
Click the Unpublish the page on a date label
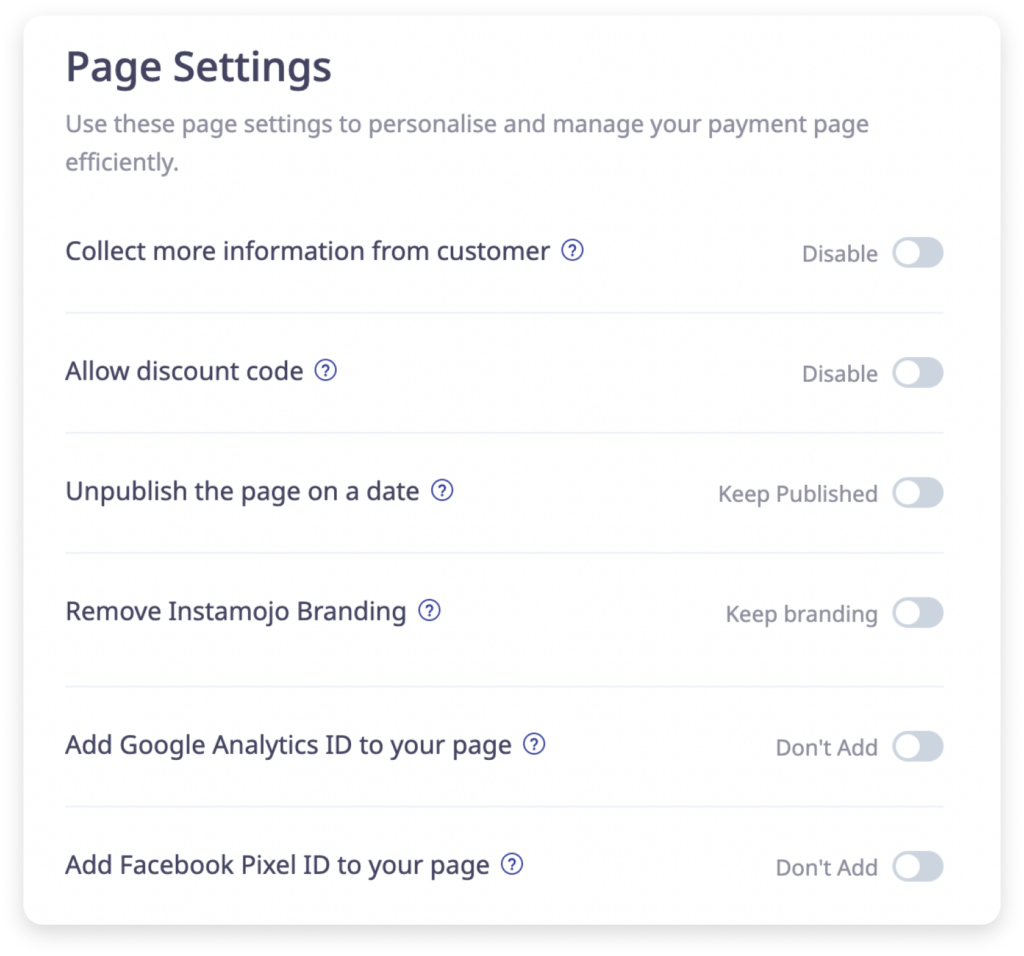(x=242, y=492)
